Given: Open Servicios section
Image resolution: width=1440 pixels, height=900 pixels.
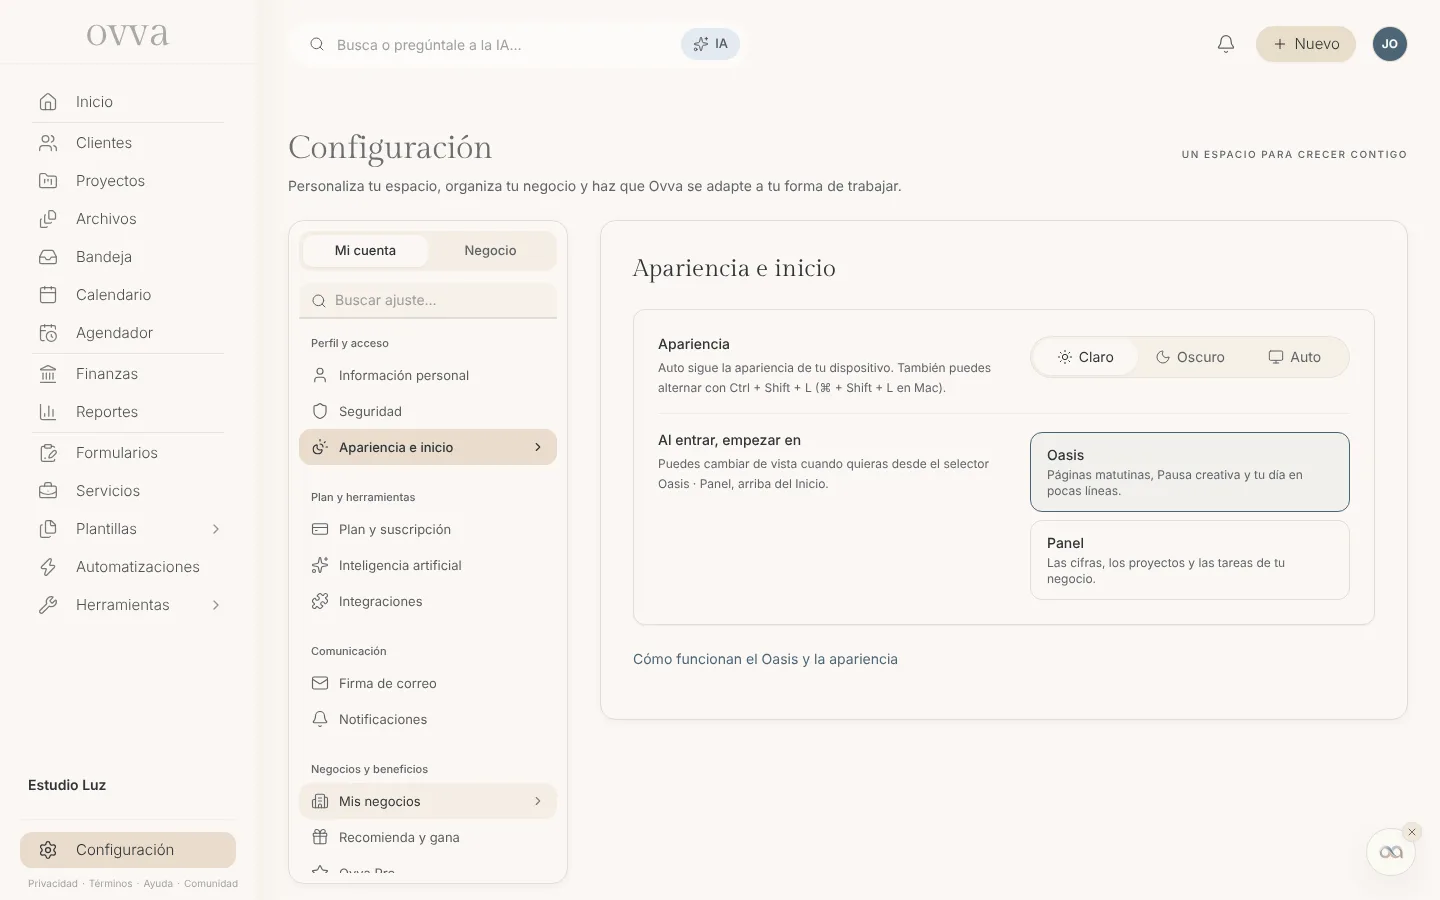Looking at the screenshot, I should point(128,491).
